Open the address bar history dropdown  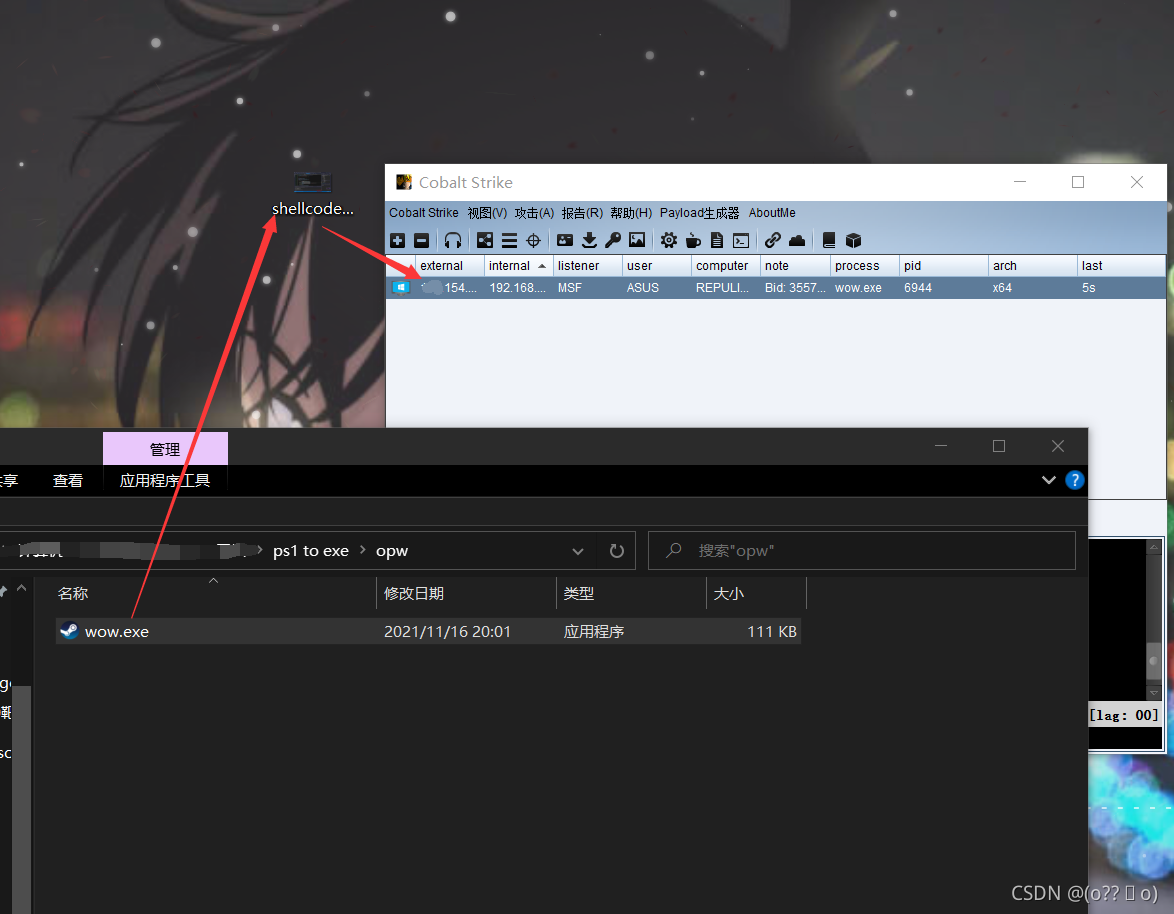(578, 552)
